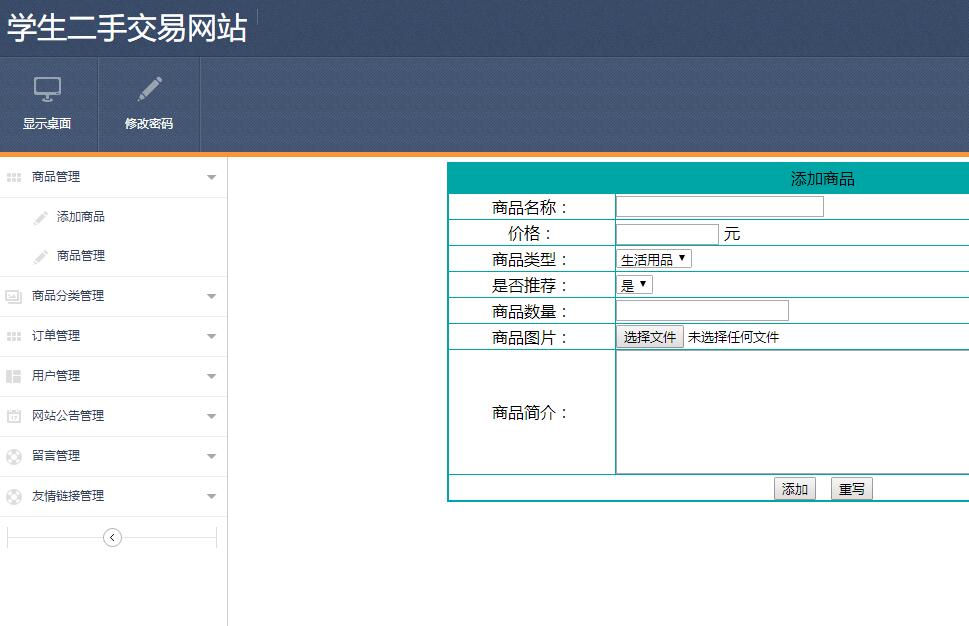Focus the 商品名称 text field
The height and width of the screenshot is (626, 969).
tap(720, 207)
